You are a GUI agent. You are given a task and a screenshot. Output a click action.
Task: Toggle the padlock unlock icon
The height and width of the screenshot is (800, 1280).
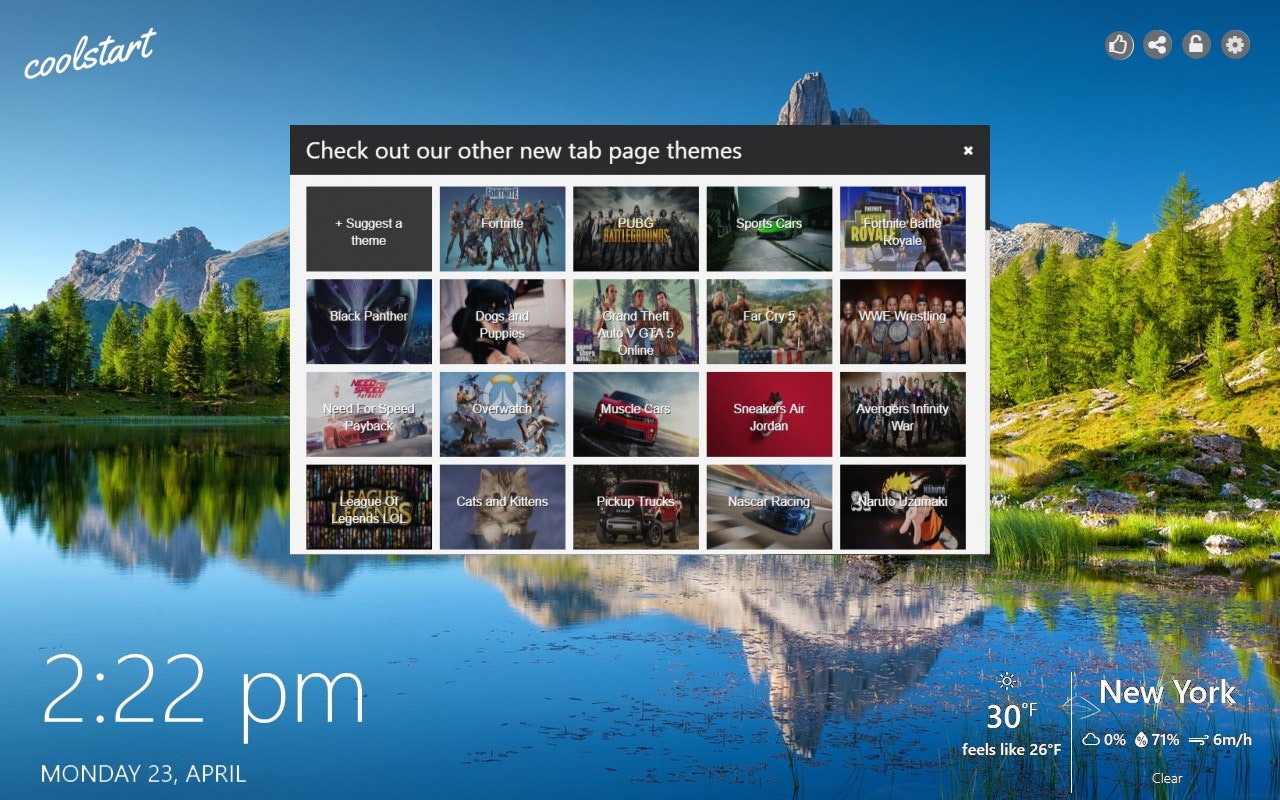click(x=1197, y=44)
